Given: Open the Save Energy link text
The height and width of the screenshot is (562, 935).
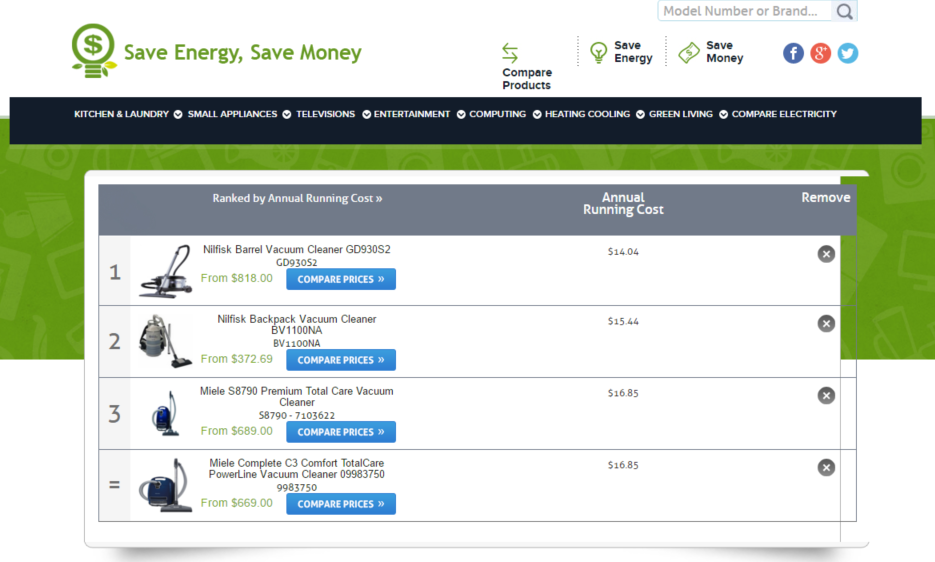Looking at the screenshot, I should click(x=633, y=52).
